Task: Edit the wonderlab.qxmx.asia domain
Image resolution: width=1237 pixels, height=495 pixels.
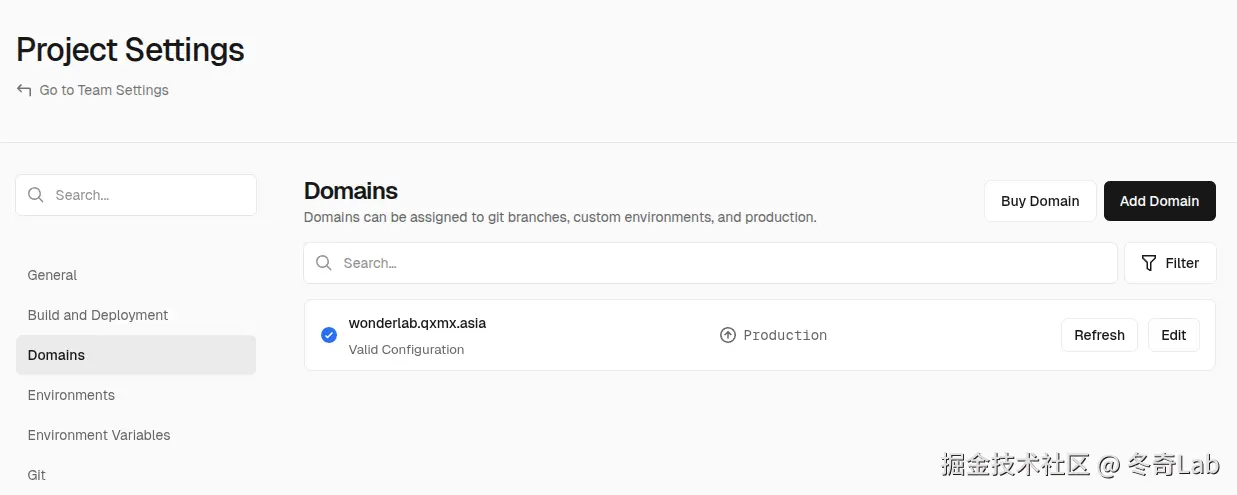Action: pyautogui.click(x=1173, y=335)
